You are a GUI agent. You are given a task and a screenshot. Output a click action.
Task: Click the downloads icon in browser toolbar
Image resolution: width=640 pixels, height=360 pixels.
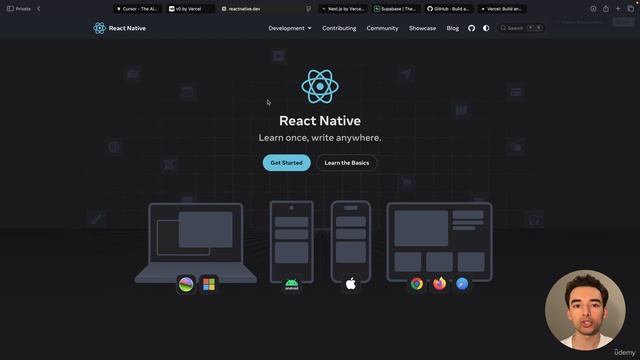(593, 9)
